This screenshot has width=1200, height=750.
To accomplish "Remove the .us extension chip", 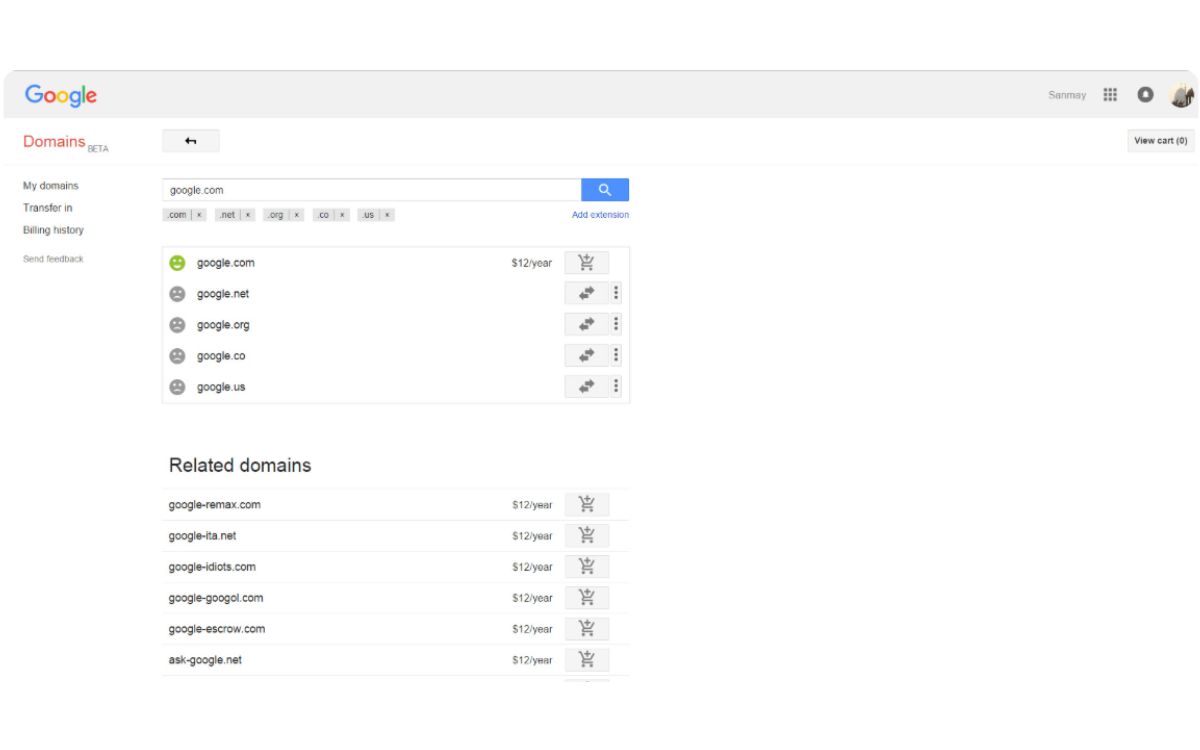I will point(387,215).
